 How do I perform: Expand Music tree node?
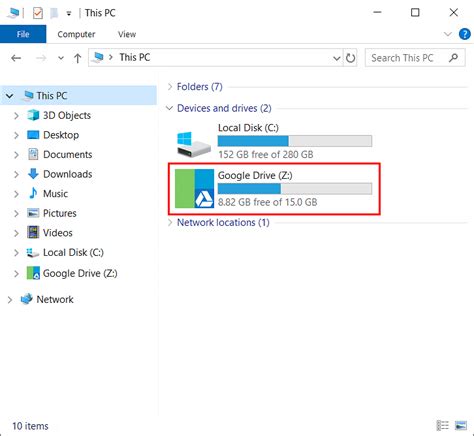click(x=16, y=194)
